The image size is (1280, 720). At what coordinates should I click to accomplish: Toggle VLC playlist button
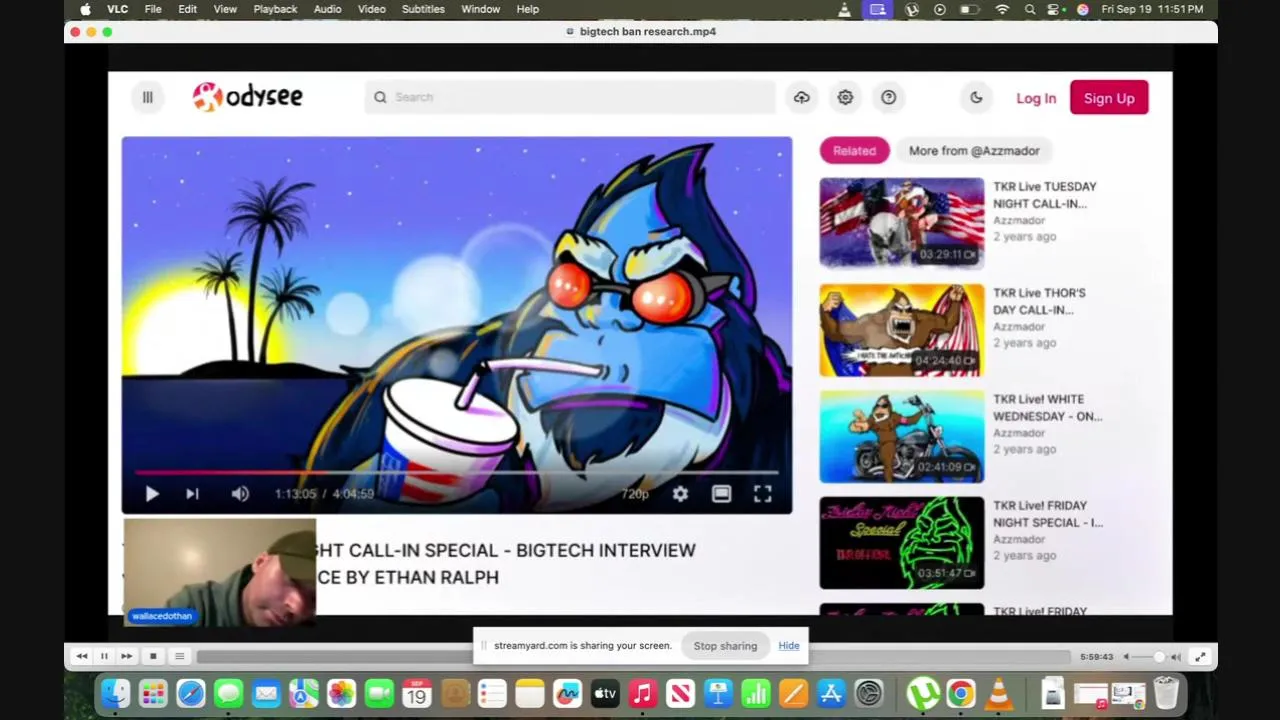click(179, 656)
